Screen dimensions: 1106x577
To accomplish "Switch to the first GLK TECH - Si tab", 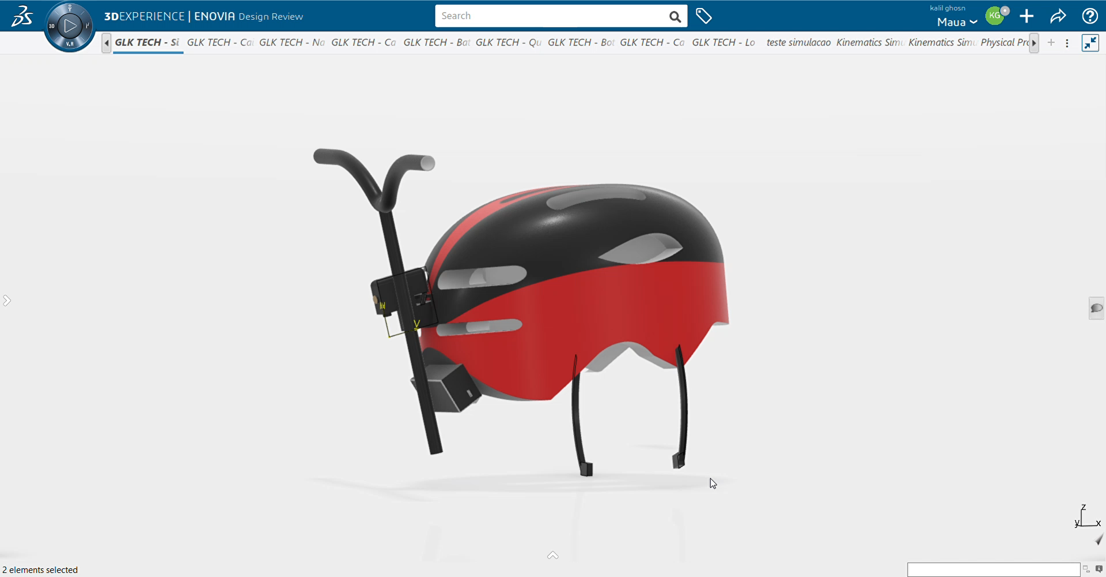I will [x=147, y=42].
